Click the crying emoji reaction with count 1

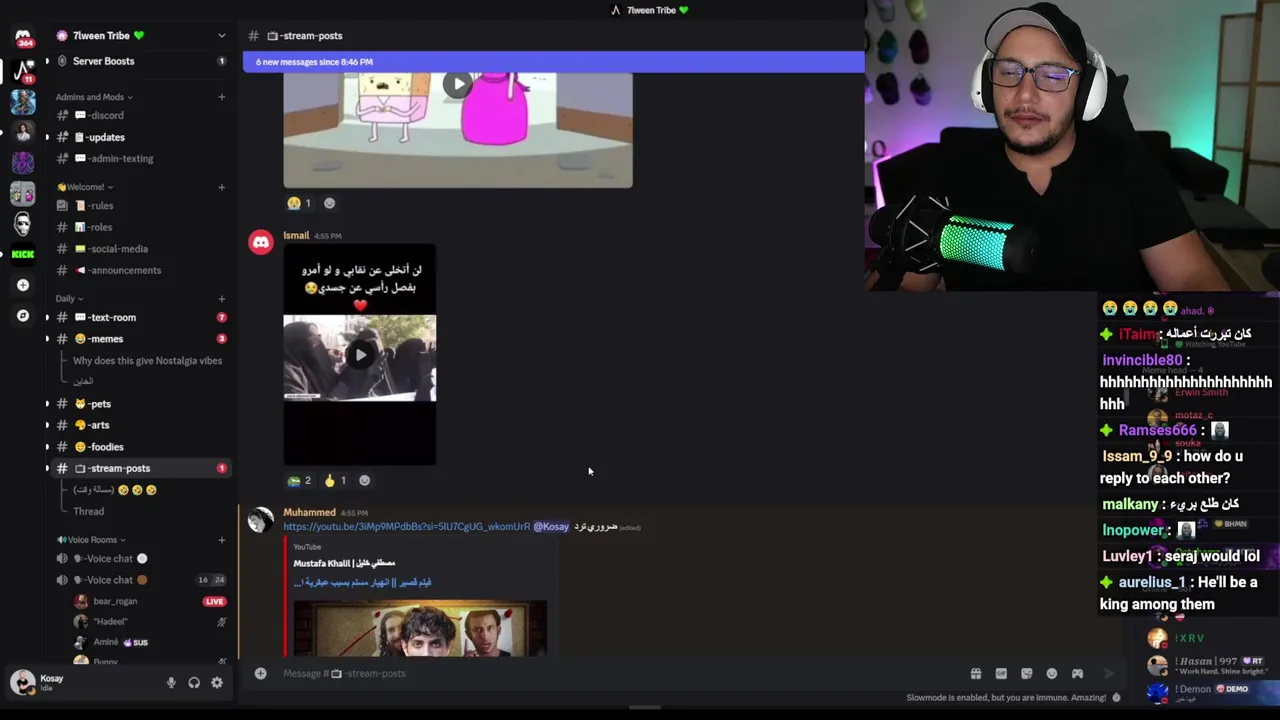299,203
